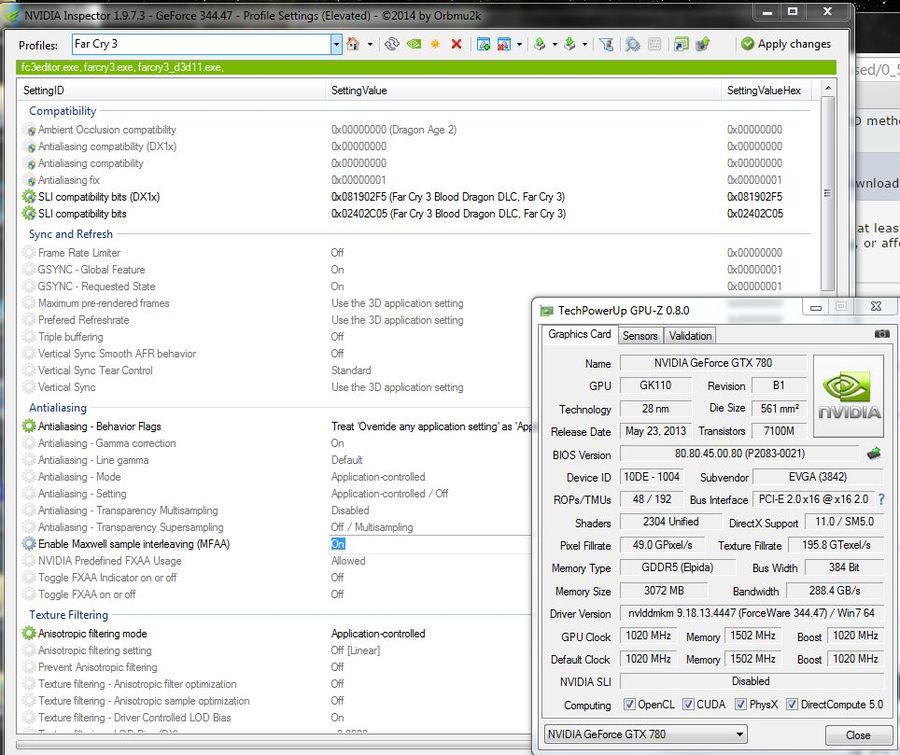Click the home profile icon in toolbar

point(353,44)
